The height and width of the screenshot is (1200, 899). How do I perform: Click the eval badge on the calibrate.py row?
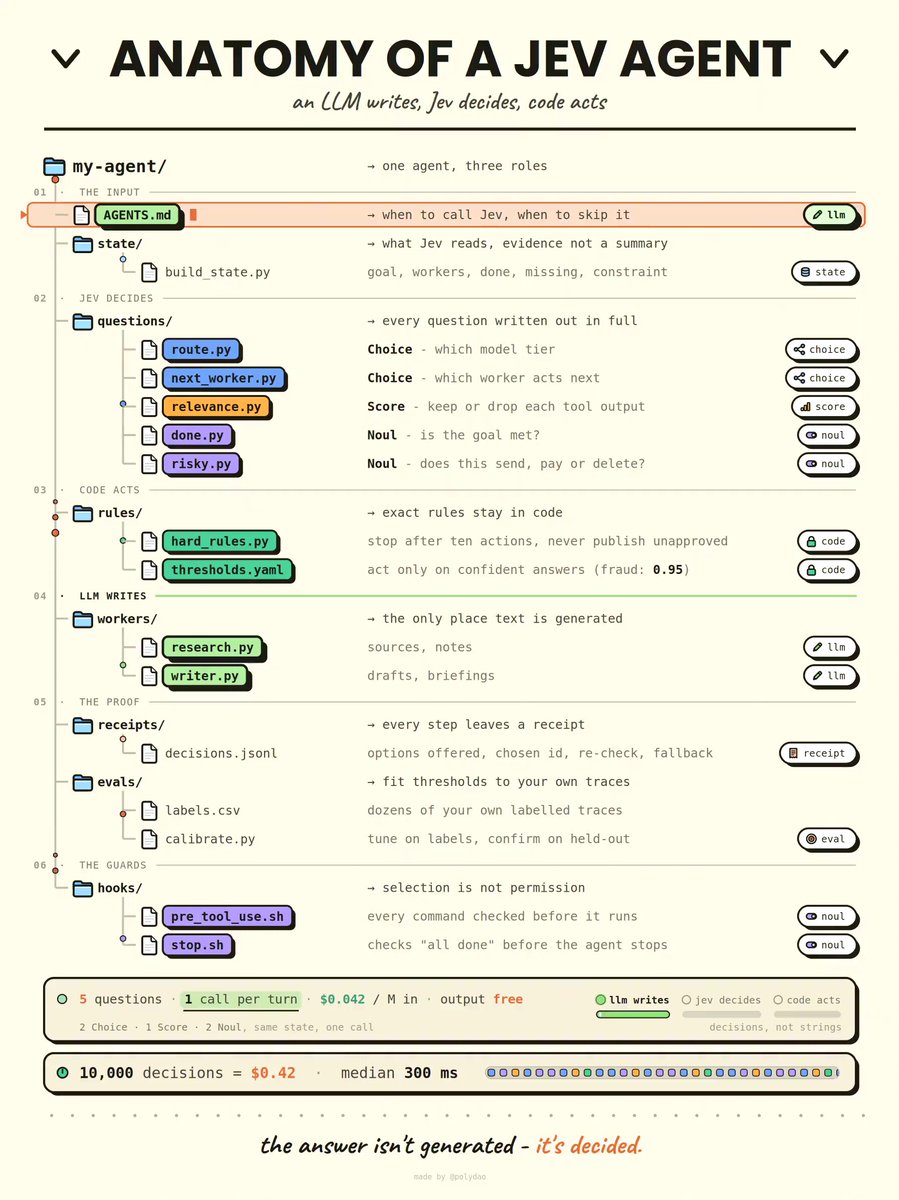[x=826, y=839]
